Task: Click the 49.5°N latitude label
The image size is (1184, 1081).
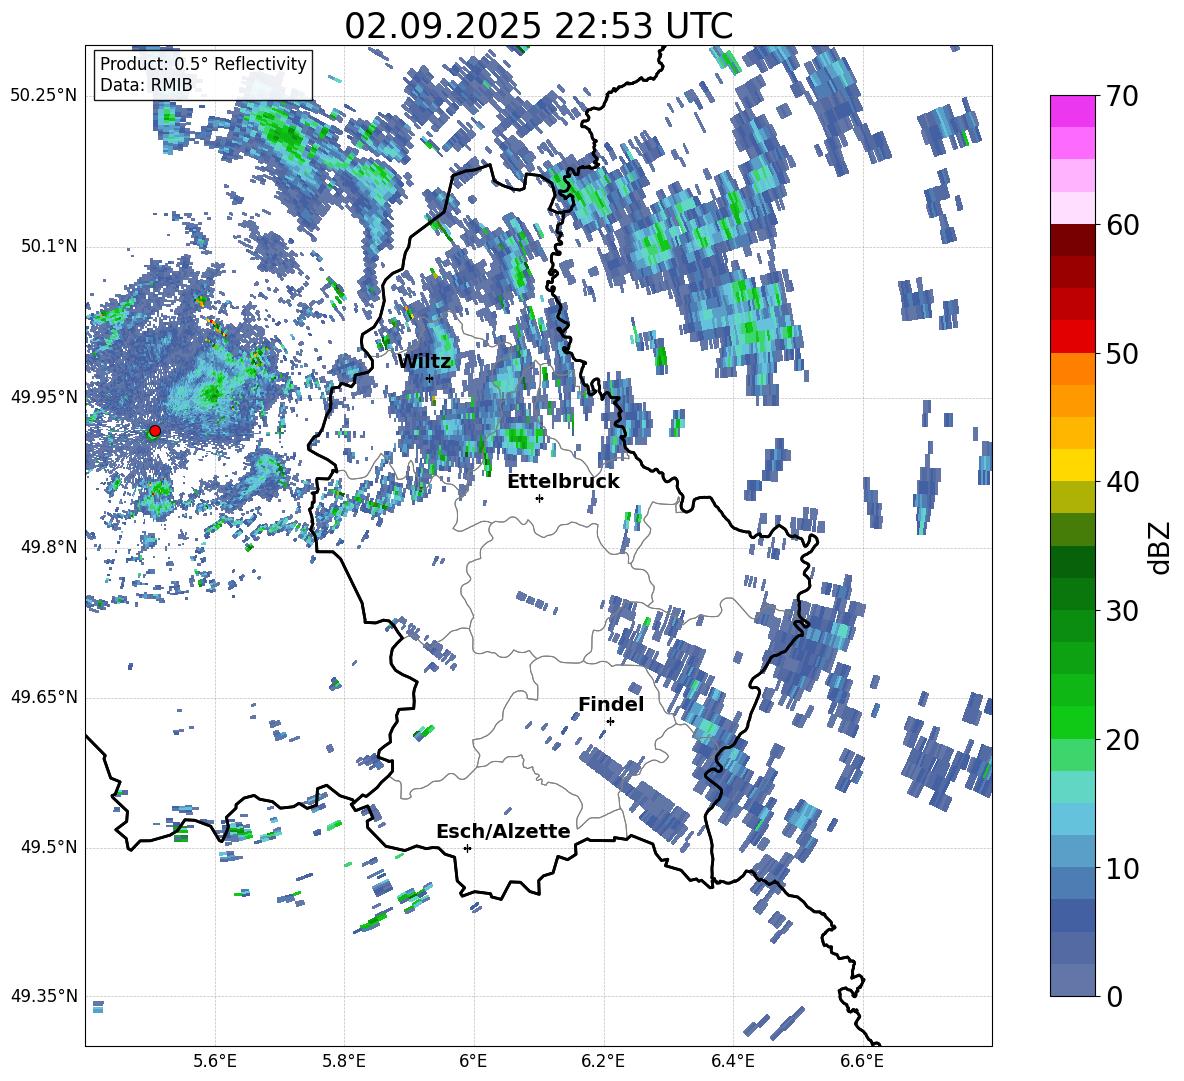Action: (x=50, y=847)
